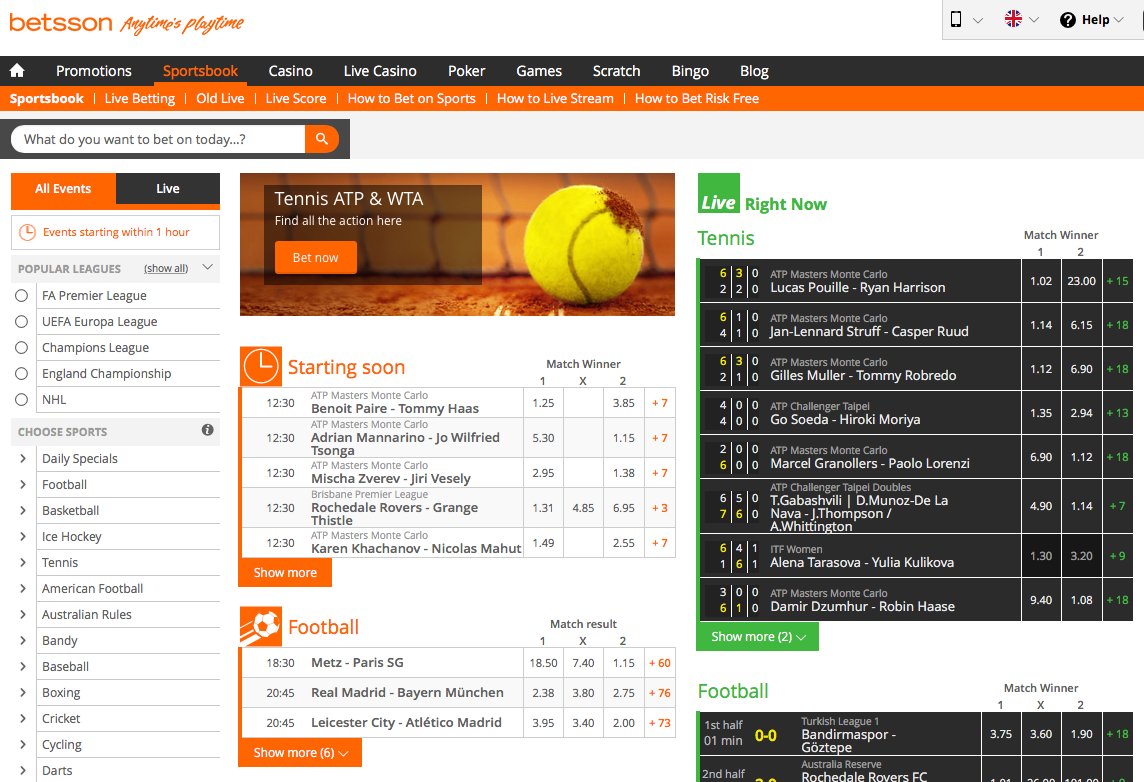Click the Tennis ATP & WTA banner image

click(x=457, y=244)
